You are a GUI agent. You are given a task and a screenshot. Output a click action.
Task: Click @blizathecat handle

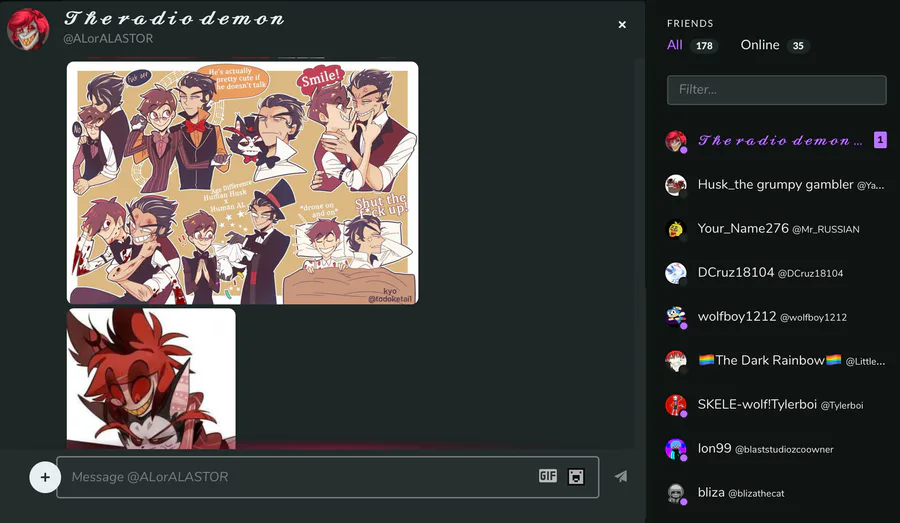pos(756,494)
